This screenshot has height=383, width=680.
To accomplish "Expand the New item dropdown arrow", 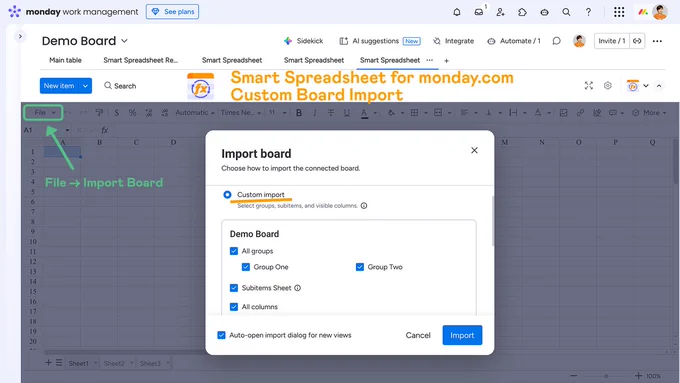I will pos(85,86).
